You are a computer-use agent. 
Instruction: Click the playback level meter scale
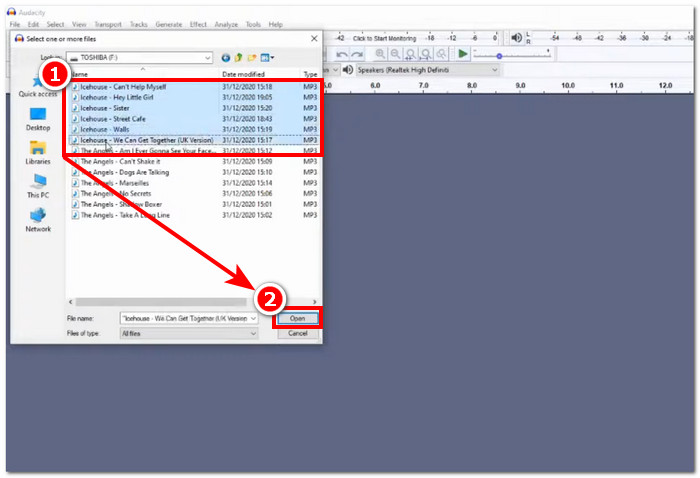coord(614,38)
